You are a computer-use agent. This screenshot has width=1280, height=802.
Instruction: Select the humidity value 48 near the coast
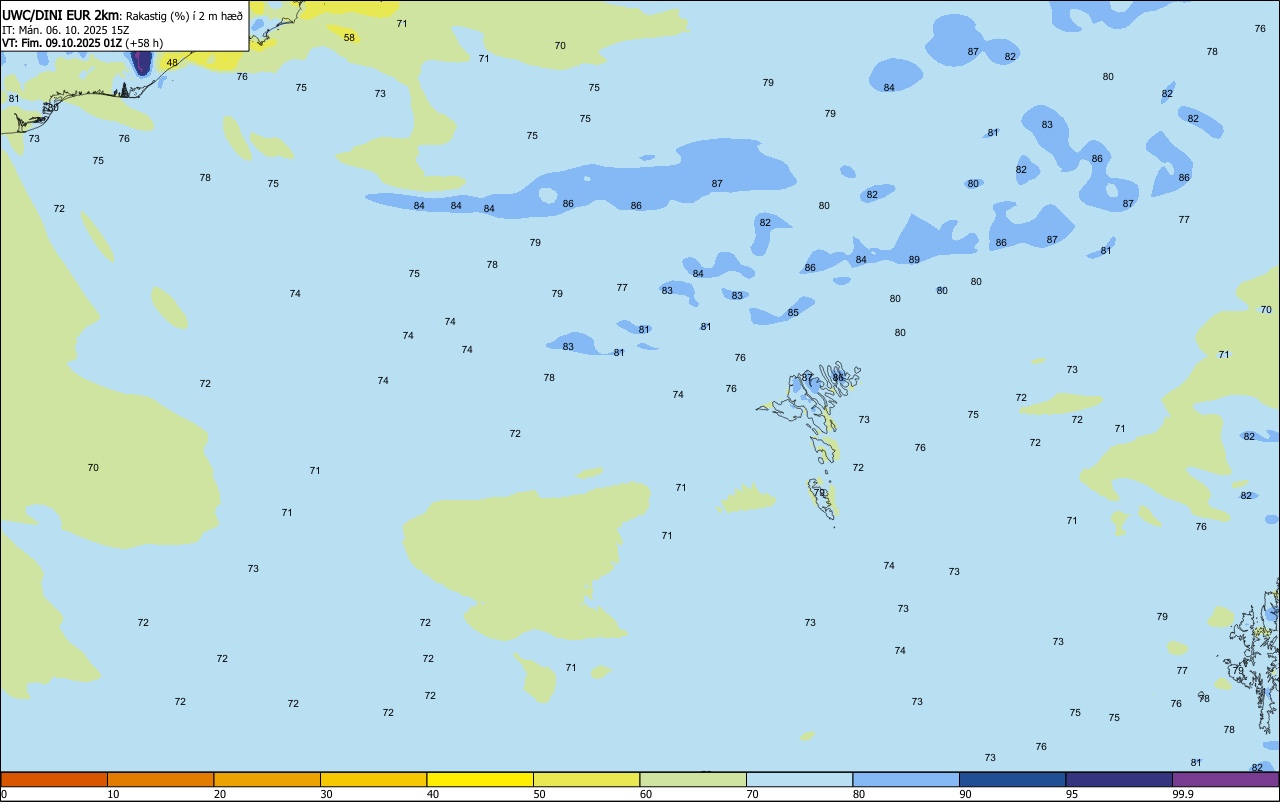(x=172, y=63)
